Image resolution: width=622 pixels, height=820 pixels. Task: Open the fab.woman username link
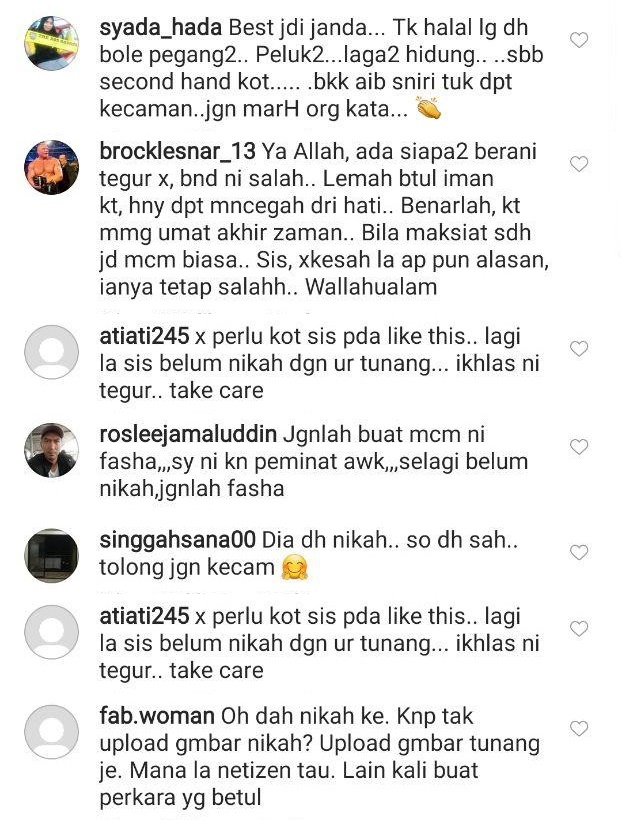(157, 716)
